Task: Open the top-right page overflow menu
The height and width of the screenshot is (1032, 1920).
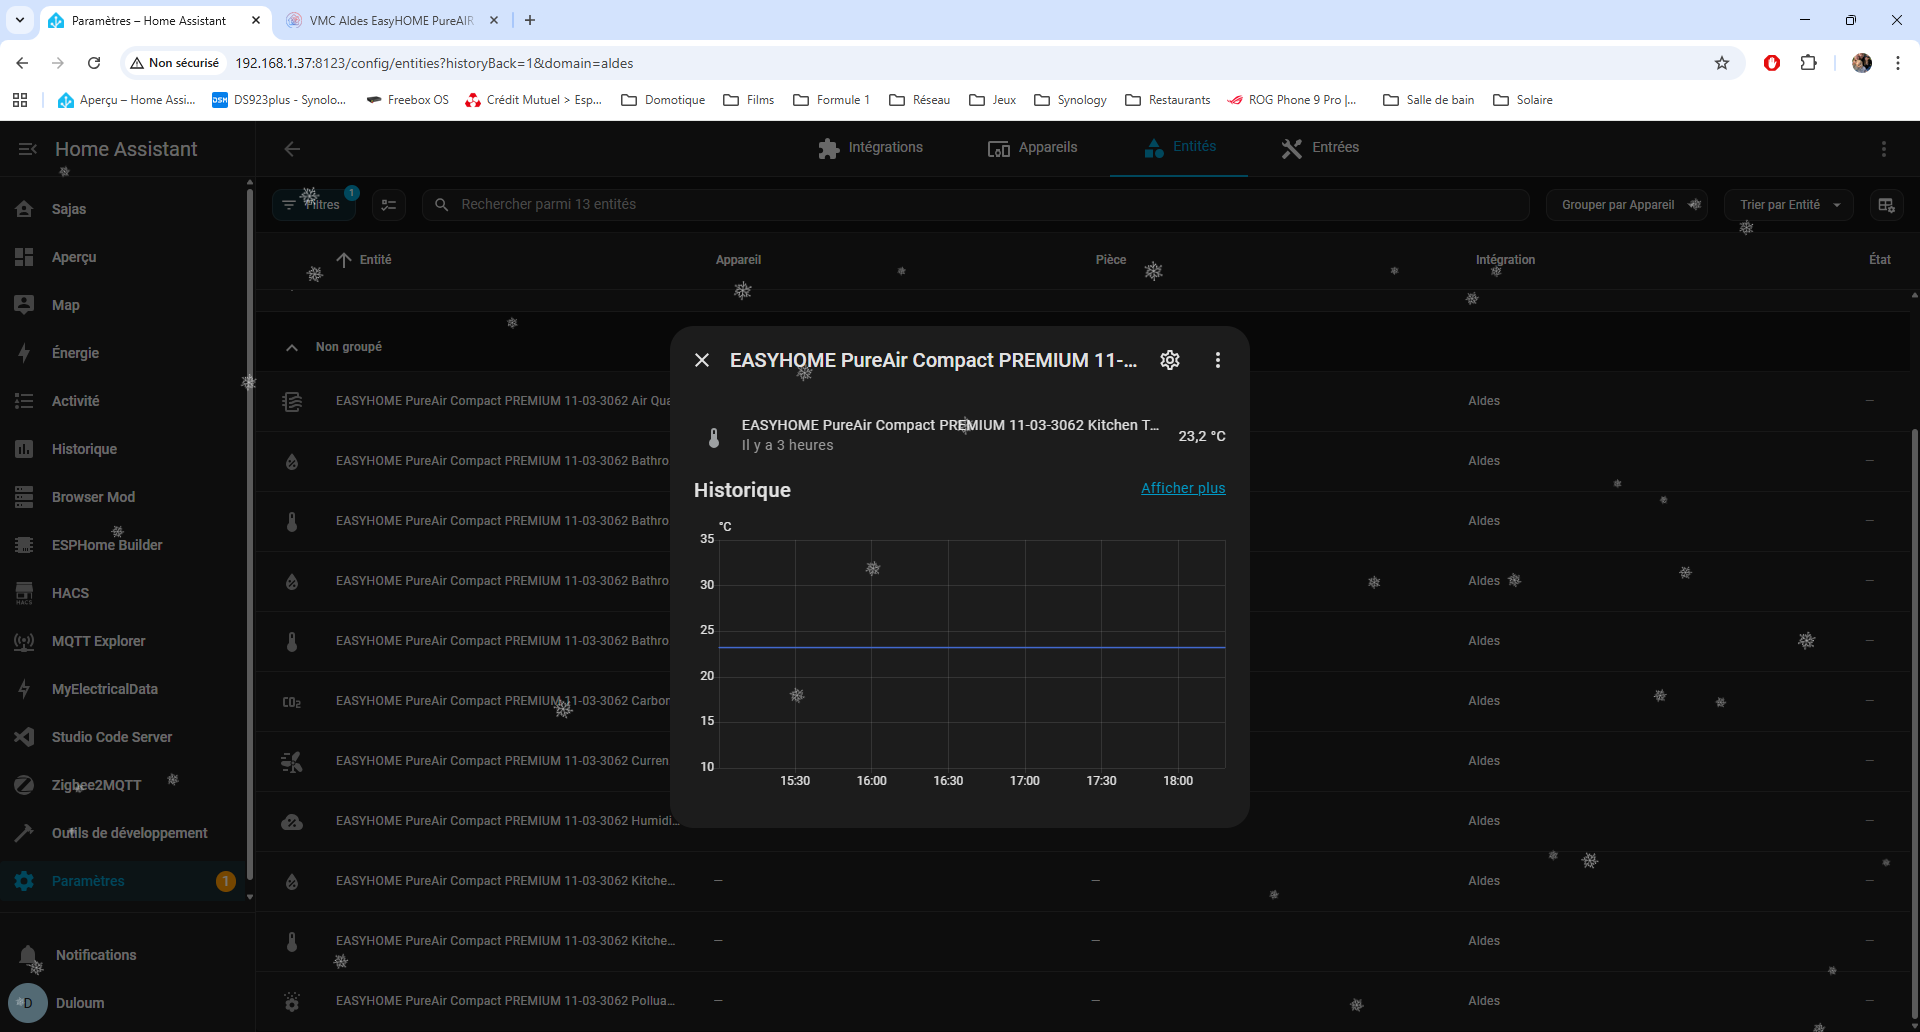Action: point(1884,149)
